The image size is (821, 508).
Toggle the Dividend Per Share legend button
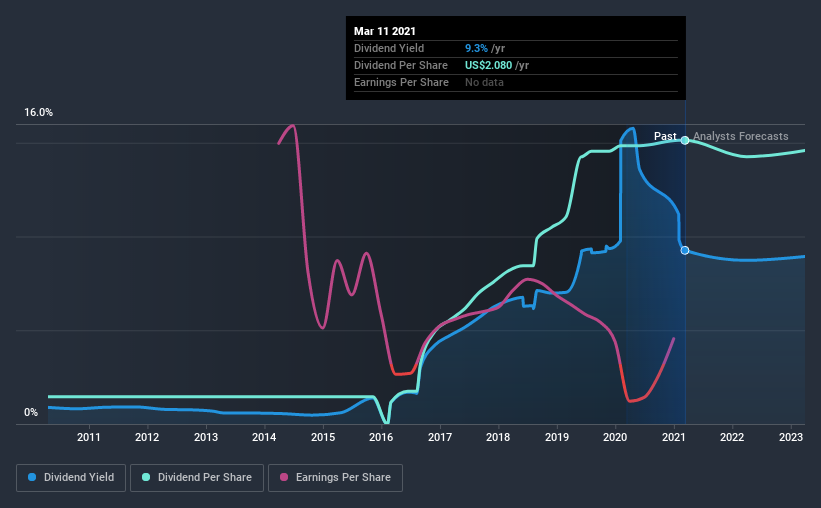tap(197, 478)
